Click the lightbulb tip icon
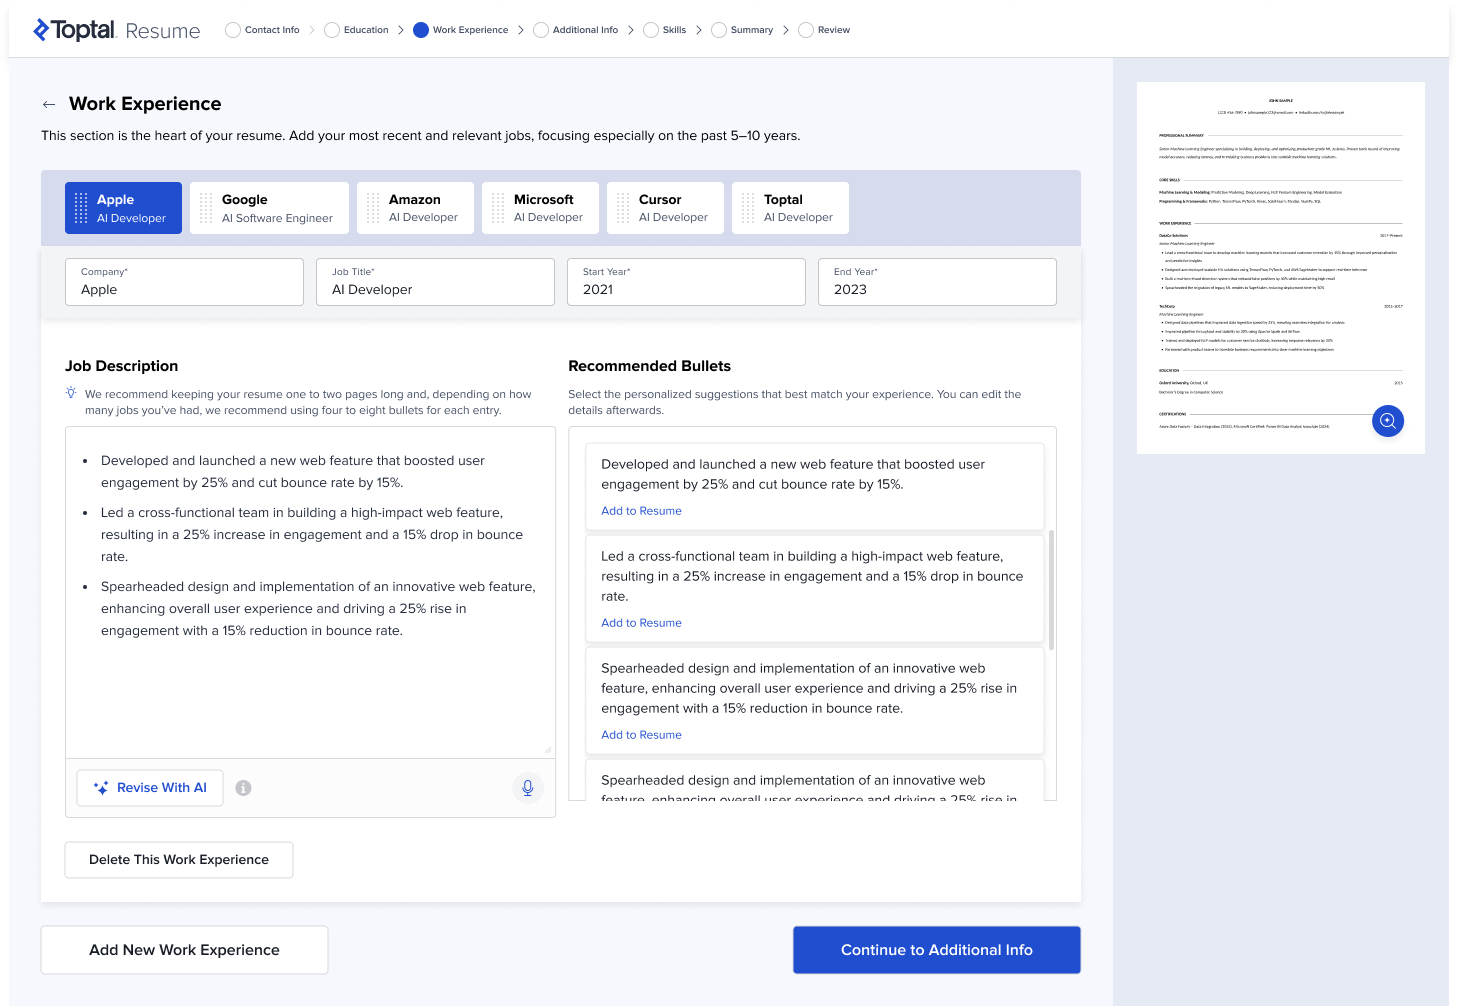The height and width of the screenshot is (1006, 1458). tap(71, 393)
